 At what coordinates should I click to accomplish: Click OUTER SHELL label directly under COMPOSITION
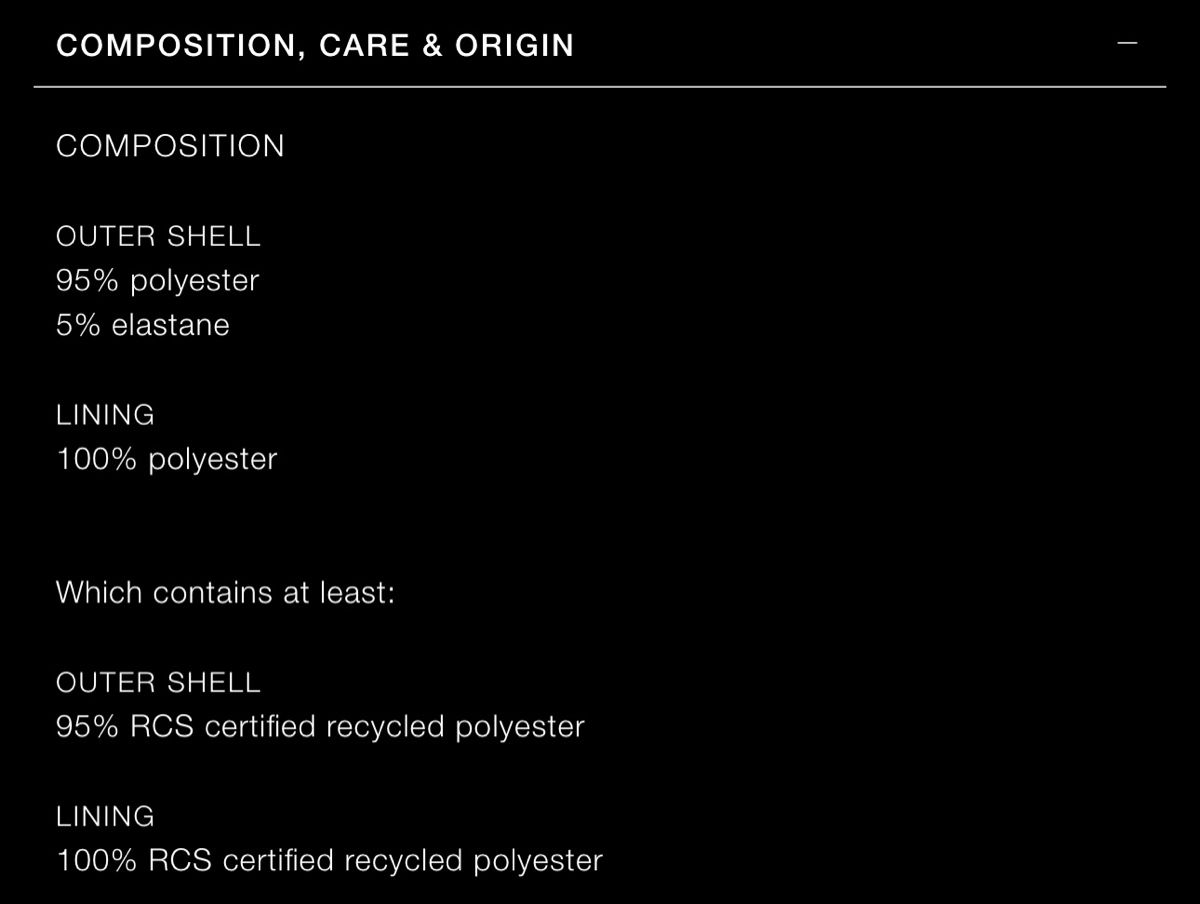158,236
